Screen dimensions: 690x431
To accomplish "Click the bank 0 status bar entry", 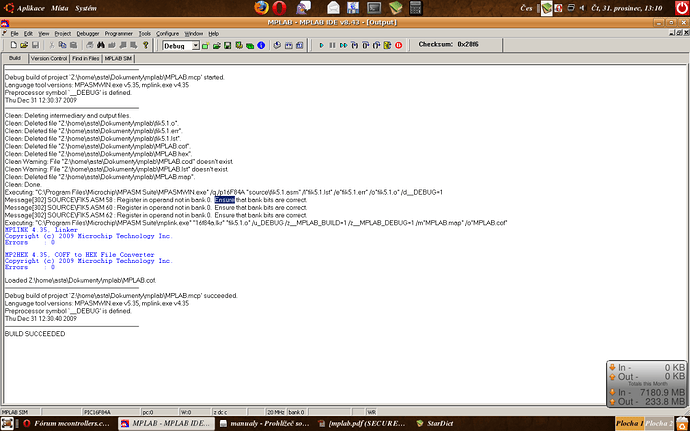I will (x=297, y=412).
